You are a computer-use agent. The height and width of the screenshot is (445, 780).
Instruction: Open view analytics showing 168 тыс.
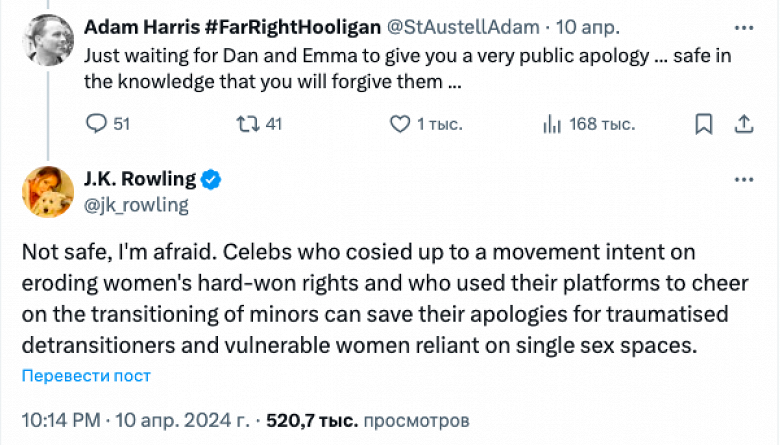551,124
